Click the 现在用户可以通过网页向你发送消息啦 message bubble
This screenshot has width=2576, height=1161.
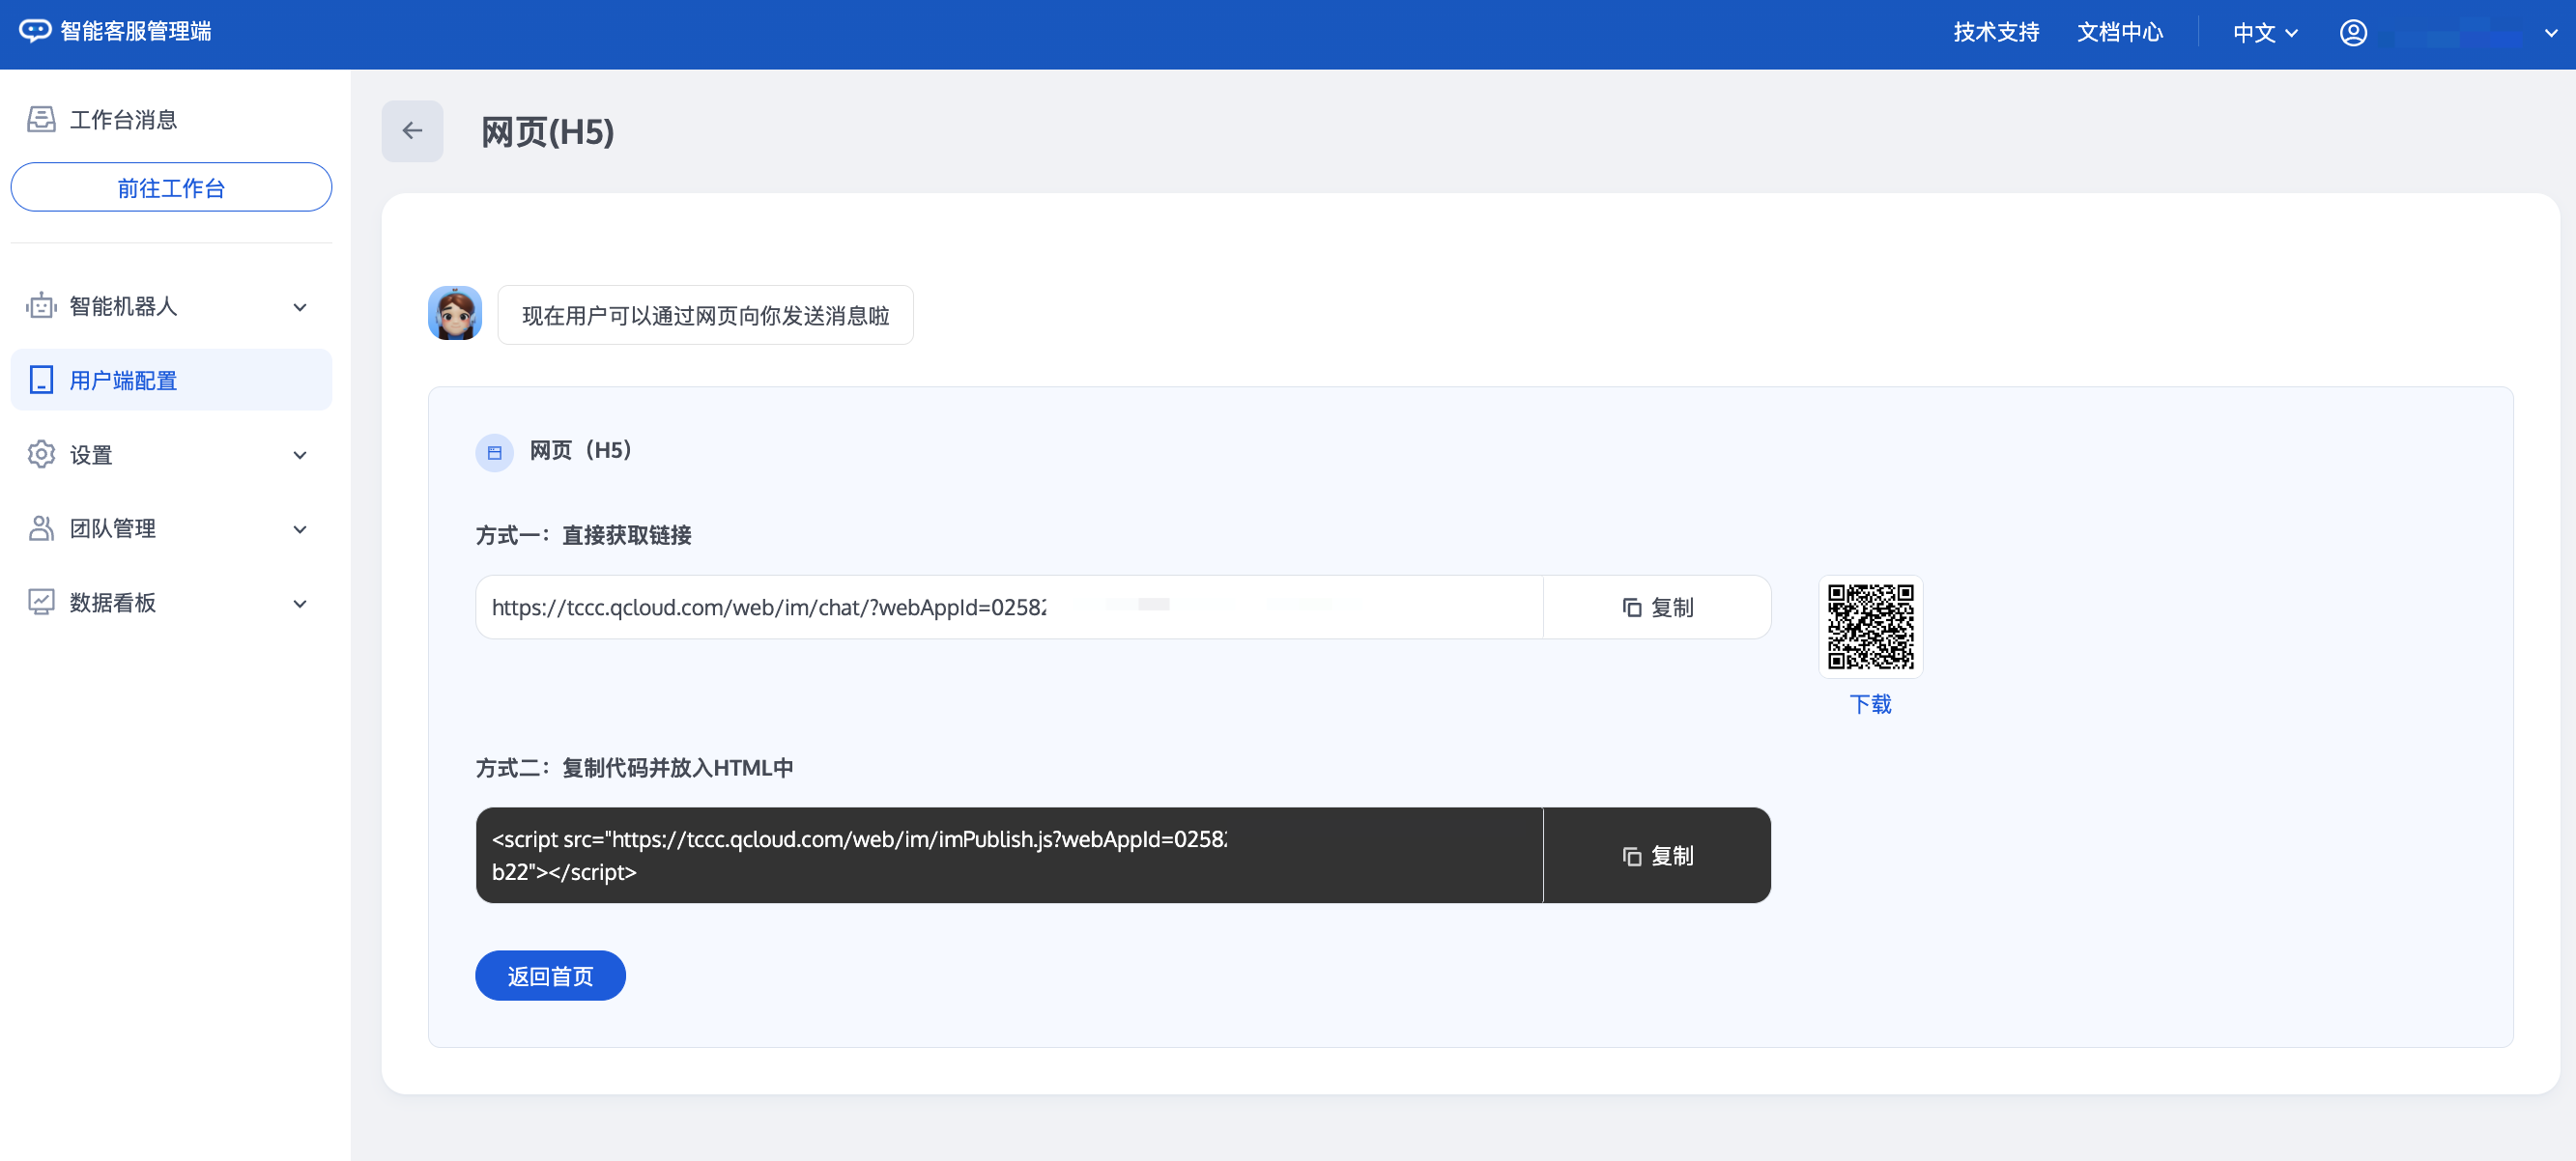(705, 315)
